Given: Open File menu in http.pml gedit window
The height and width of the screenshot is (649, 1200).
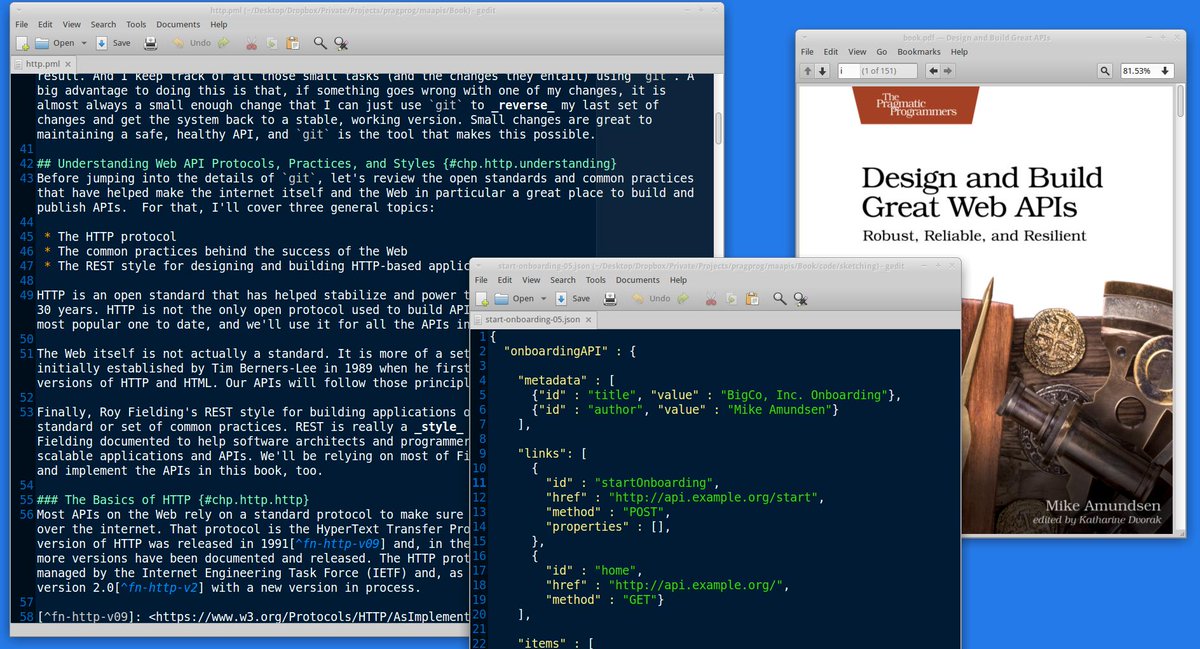Looking at the screenshot, I should [21, 24].
